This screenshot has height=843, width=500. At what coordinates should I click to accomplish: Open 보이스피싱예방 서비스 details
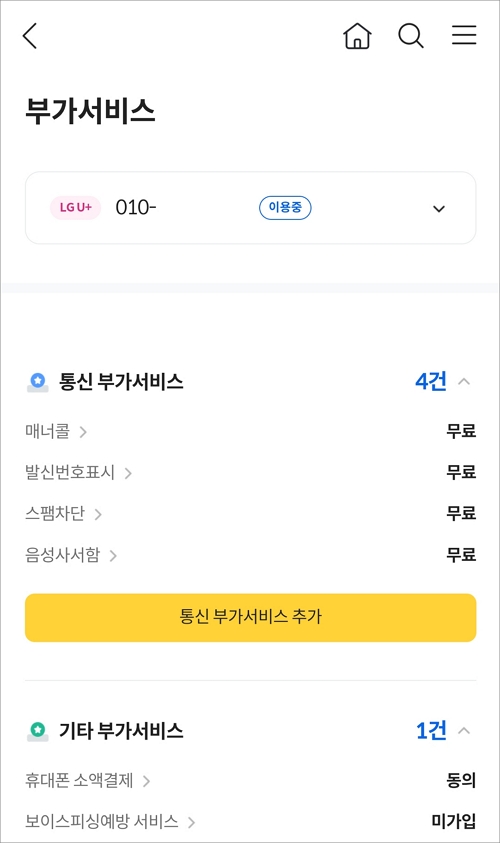[x=110, y=821]
